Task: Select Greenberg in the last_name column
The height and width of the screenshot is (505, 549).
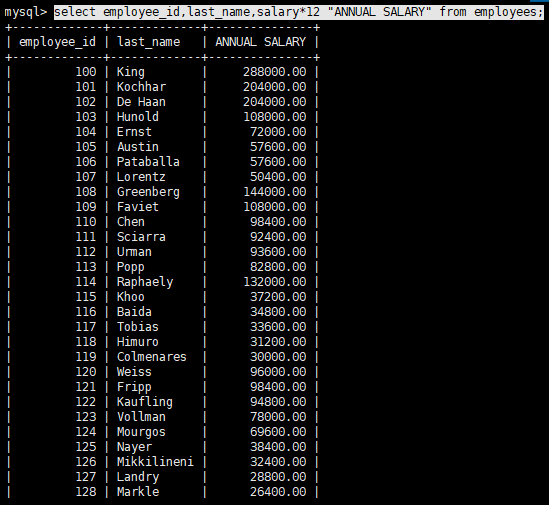Action: [148, 192]
